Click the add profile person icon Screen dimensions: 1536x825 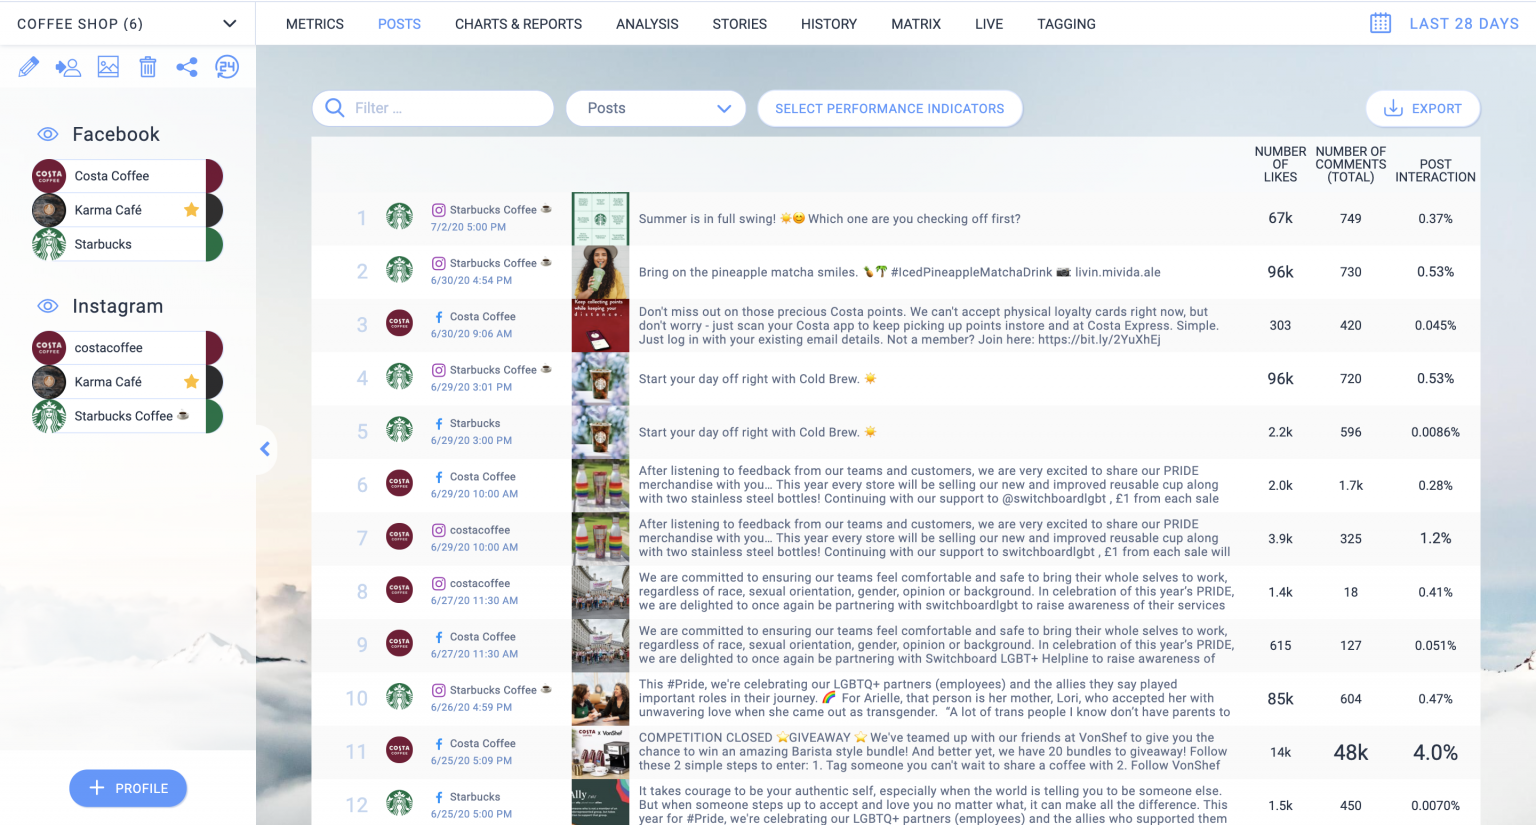click(68, 66)
